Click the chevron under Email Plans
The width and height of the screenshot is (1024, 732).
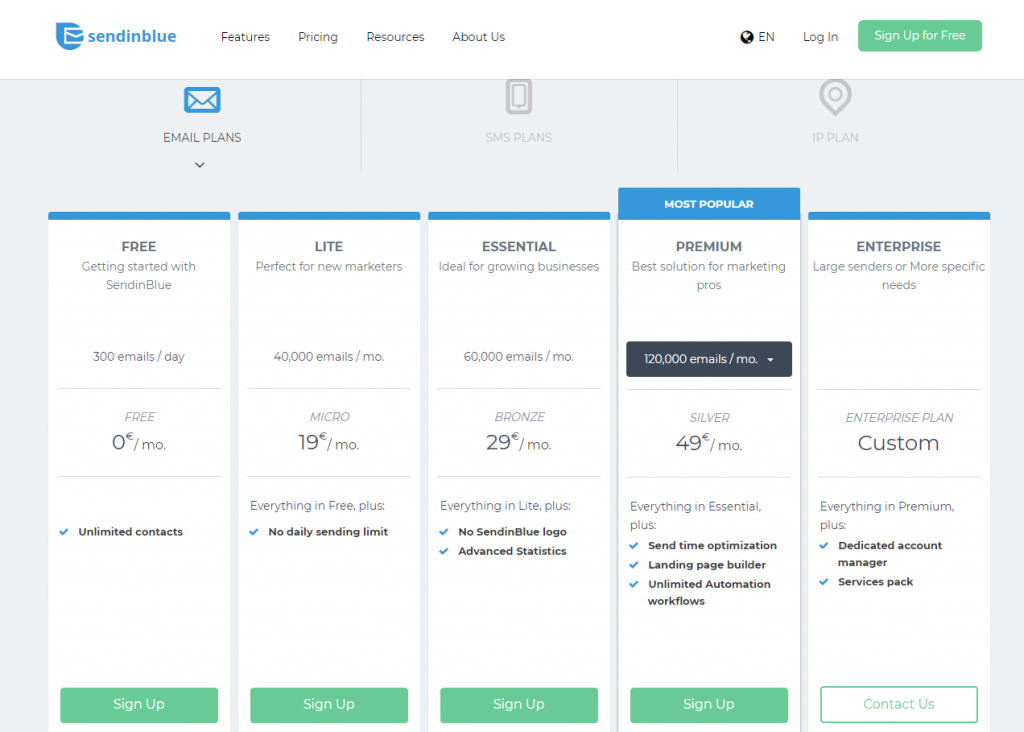tap(200, 165)
